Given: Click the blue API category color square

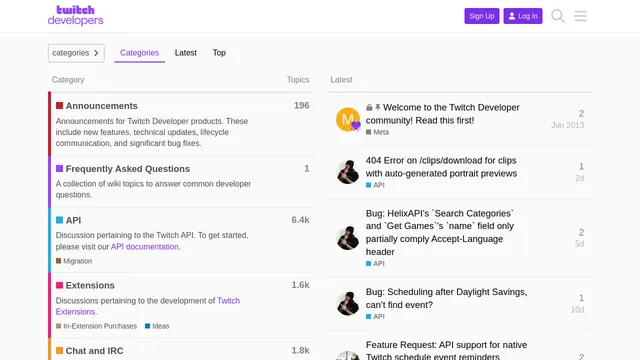Looking at the screenshot, I should click(60, 220).
